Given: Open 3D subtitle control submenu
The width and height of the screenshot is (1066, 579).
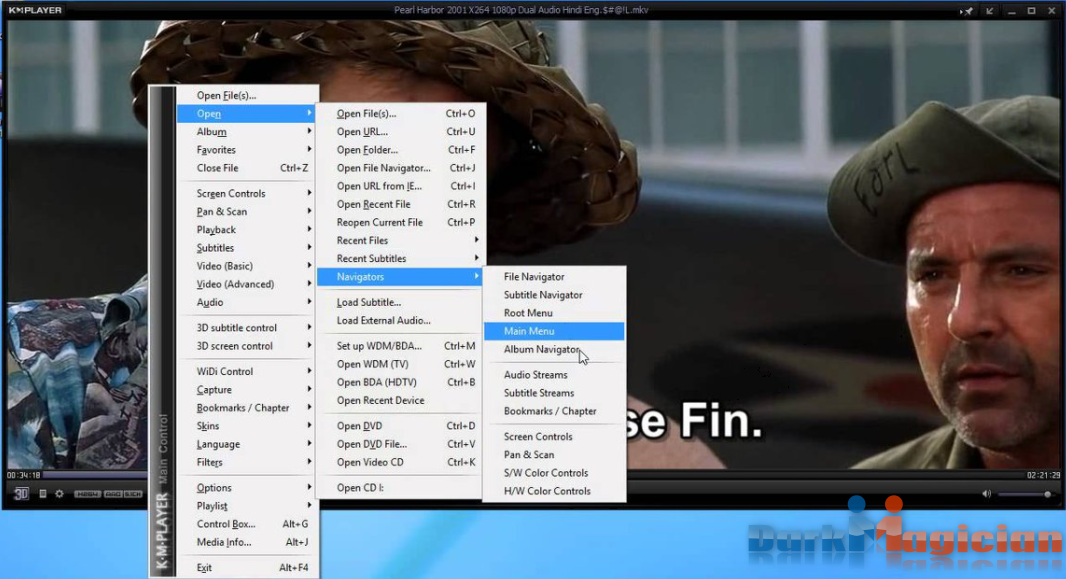Looking at the screenshot, I should (247, 328).
